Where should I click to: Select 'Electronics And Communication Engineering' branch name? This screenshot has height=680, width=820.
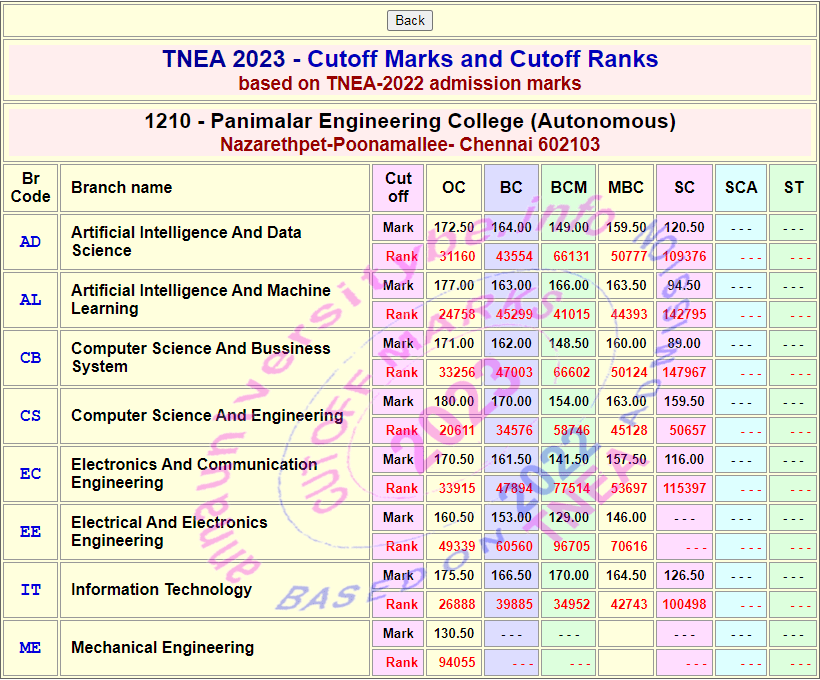194,474
